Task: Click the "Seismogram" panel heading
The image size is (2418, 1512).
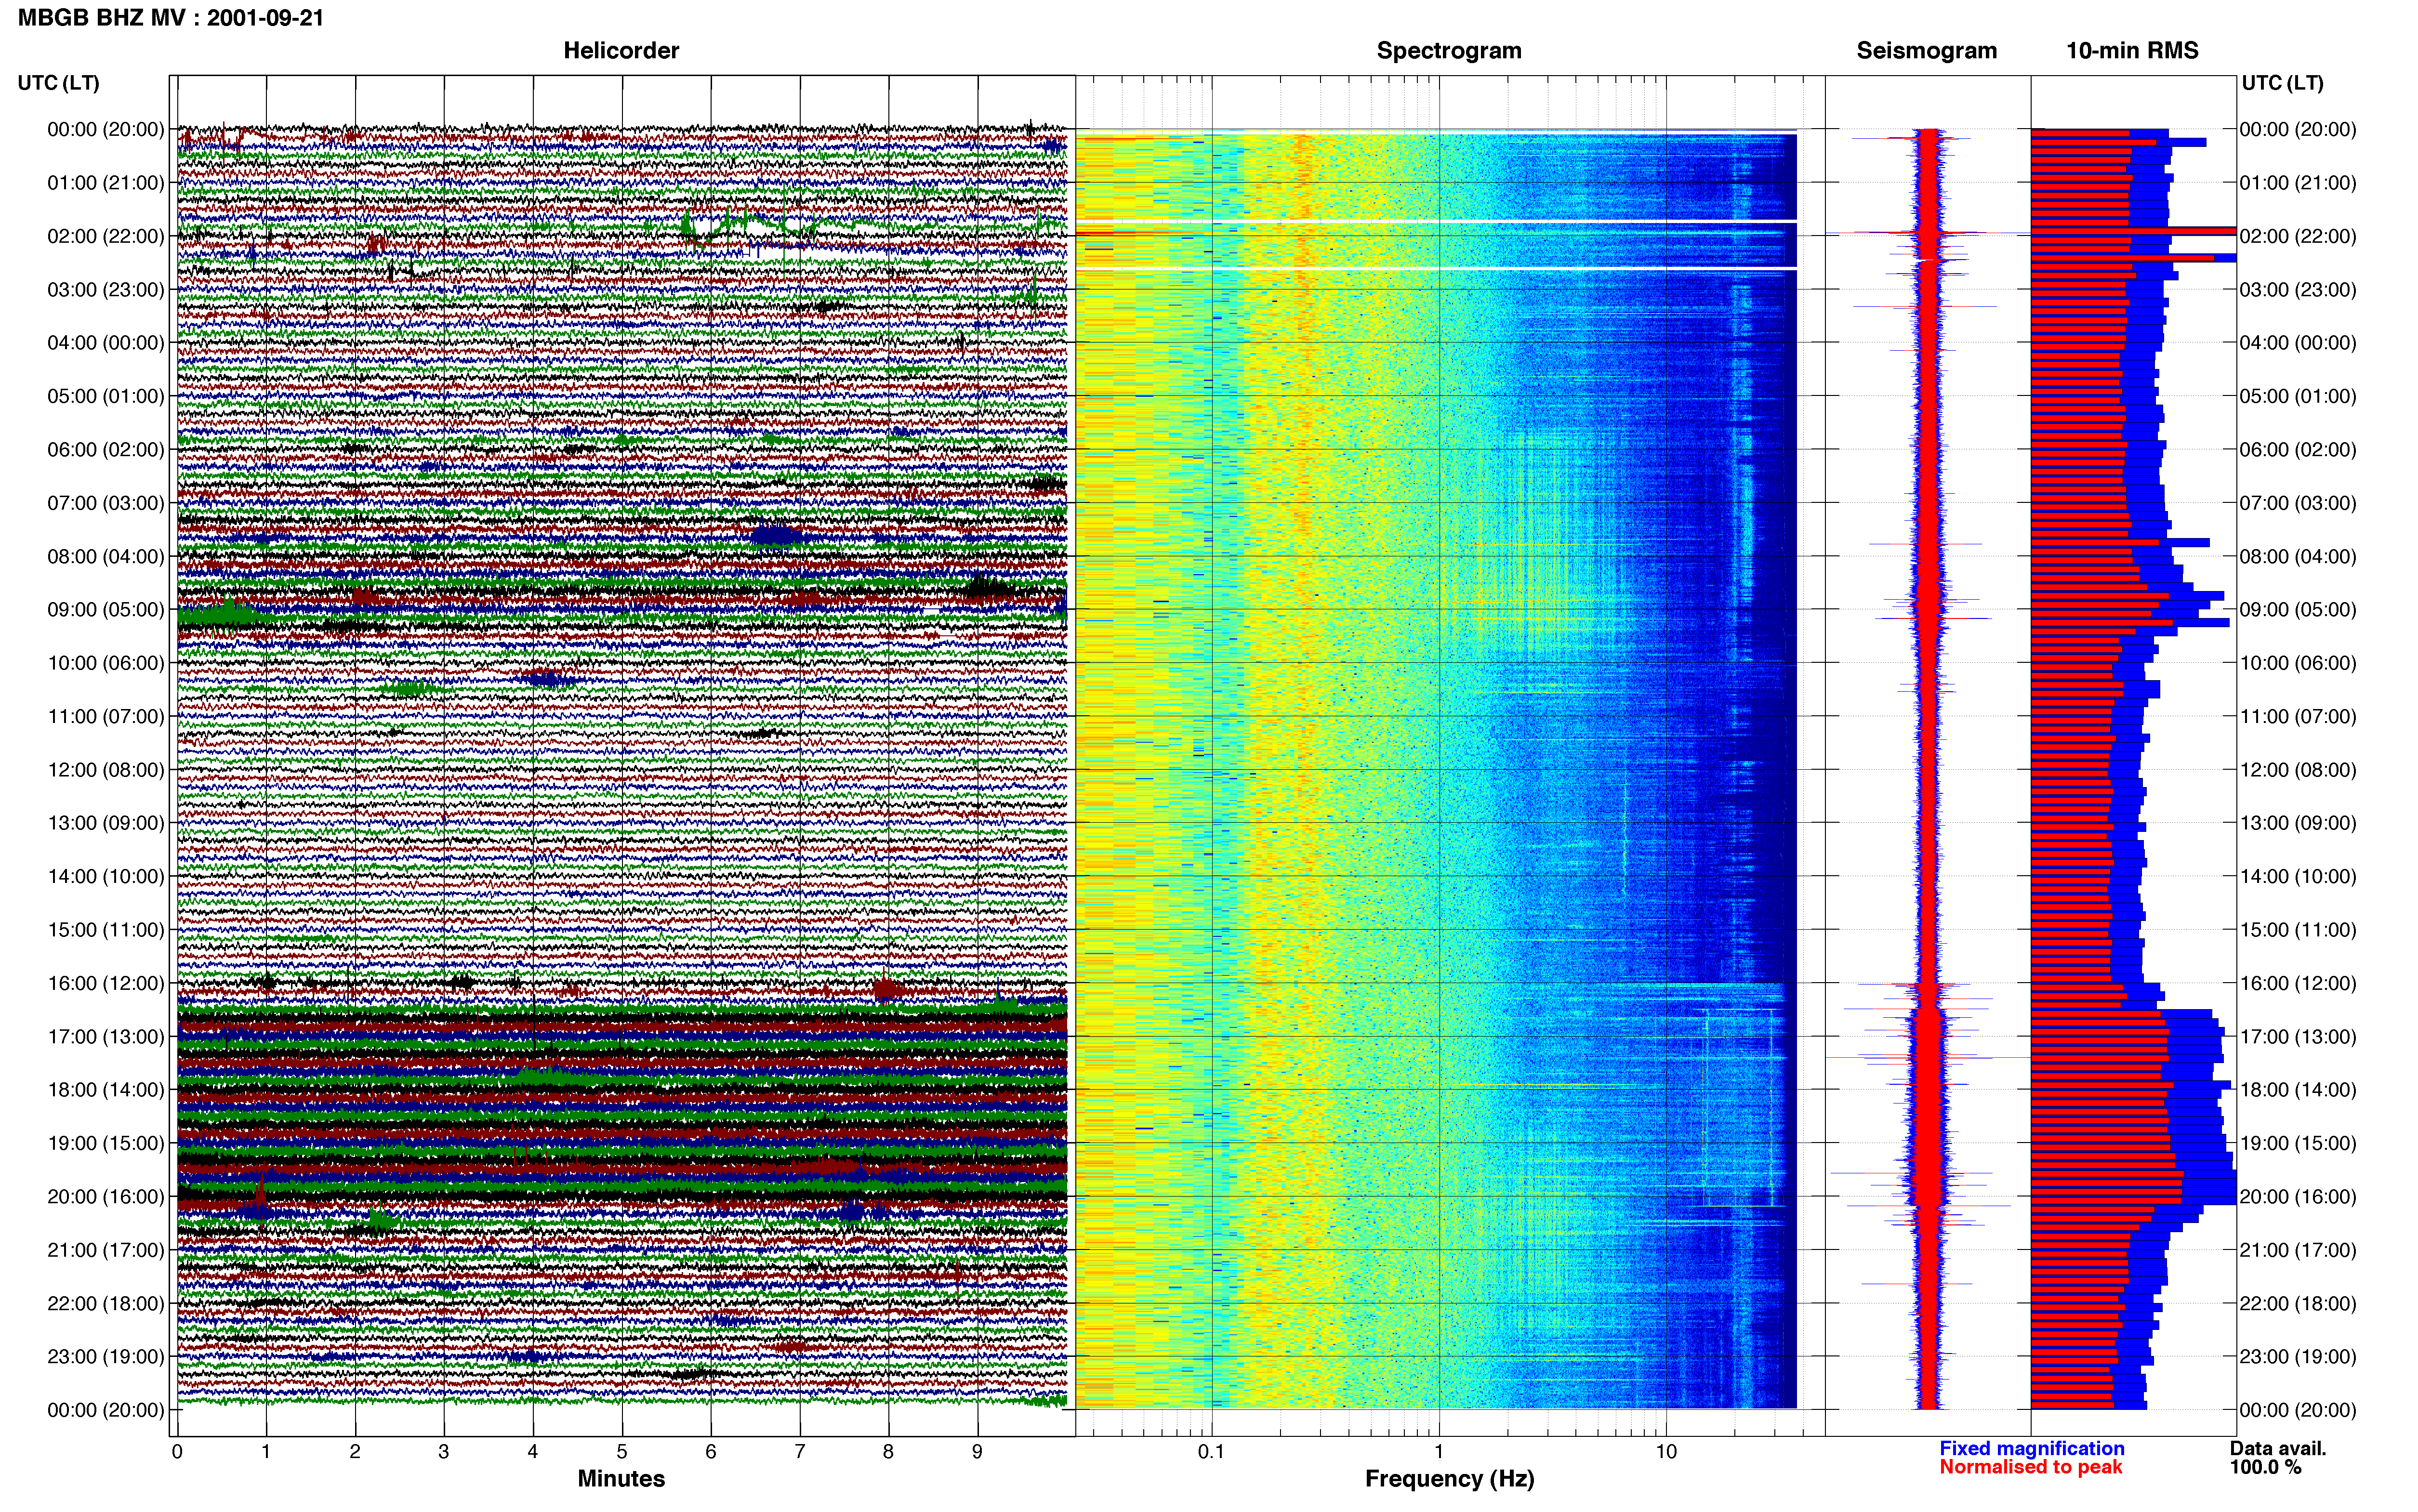Action: [x=1926, y=50]
